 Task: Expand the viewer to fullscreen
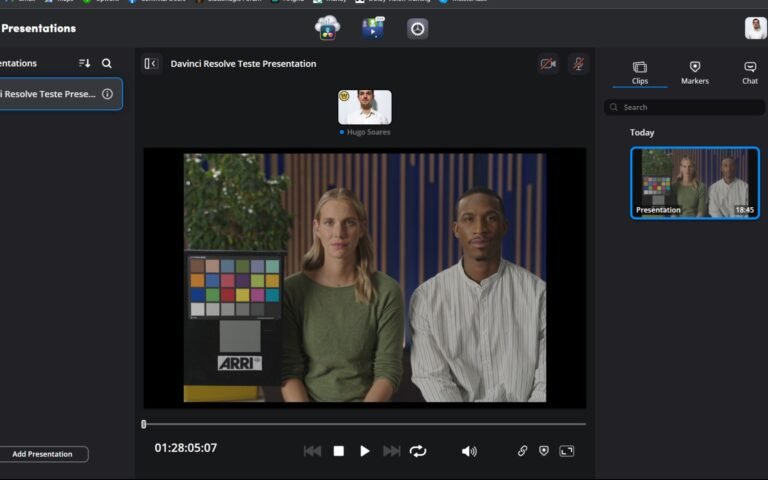(x=567, y=451)
